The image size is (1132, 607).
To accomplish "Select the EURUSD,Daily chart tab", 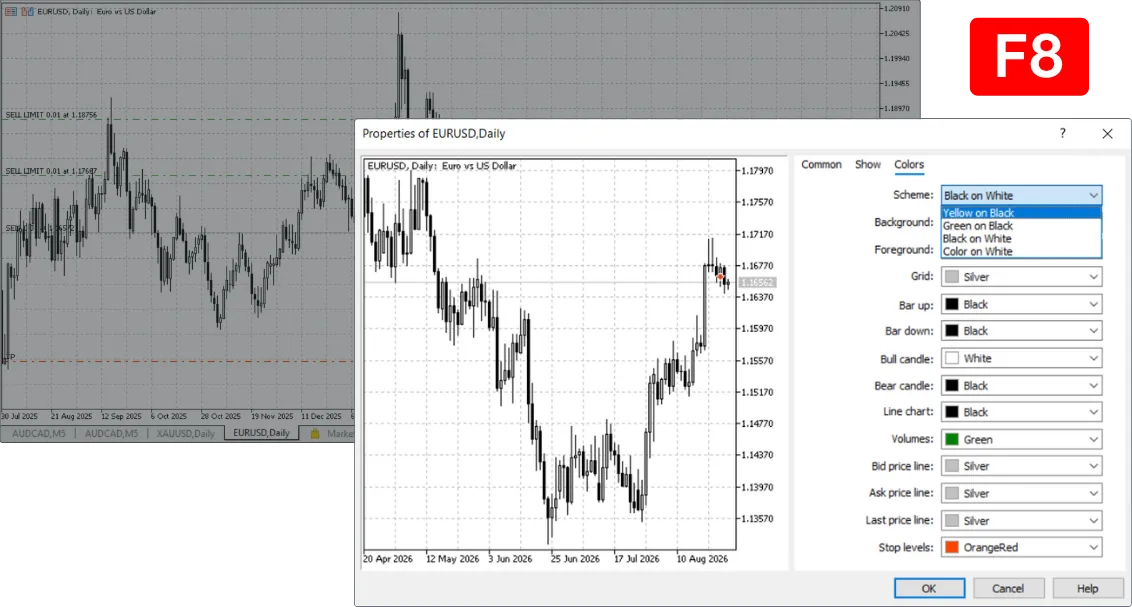I will point(261,433).
